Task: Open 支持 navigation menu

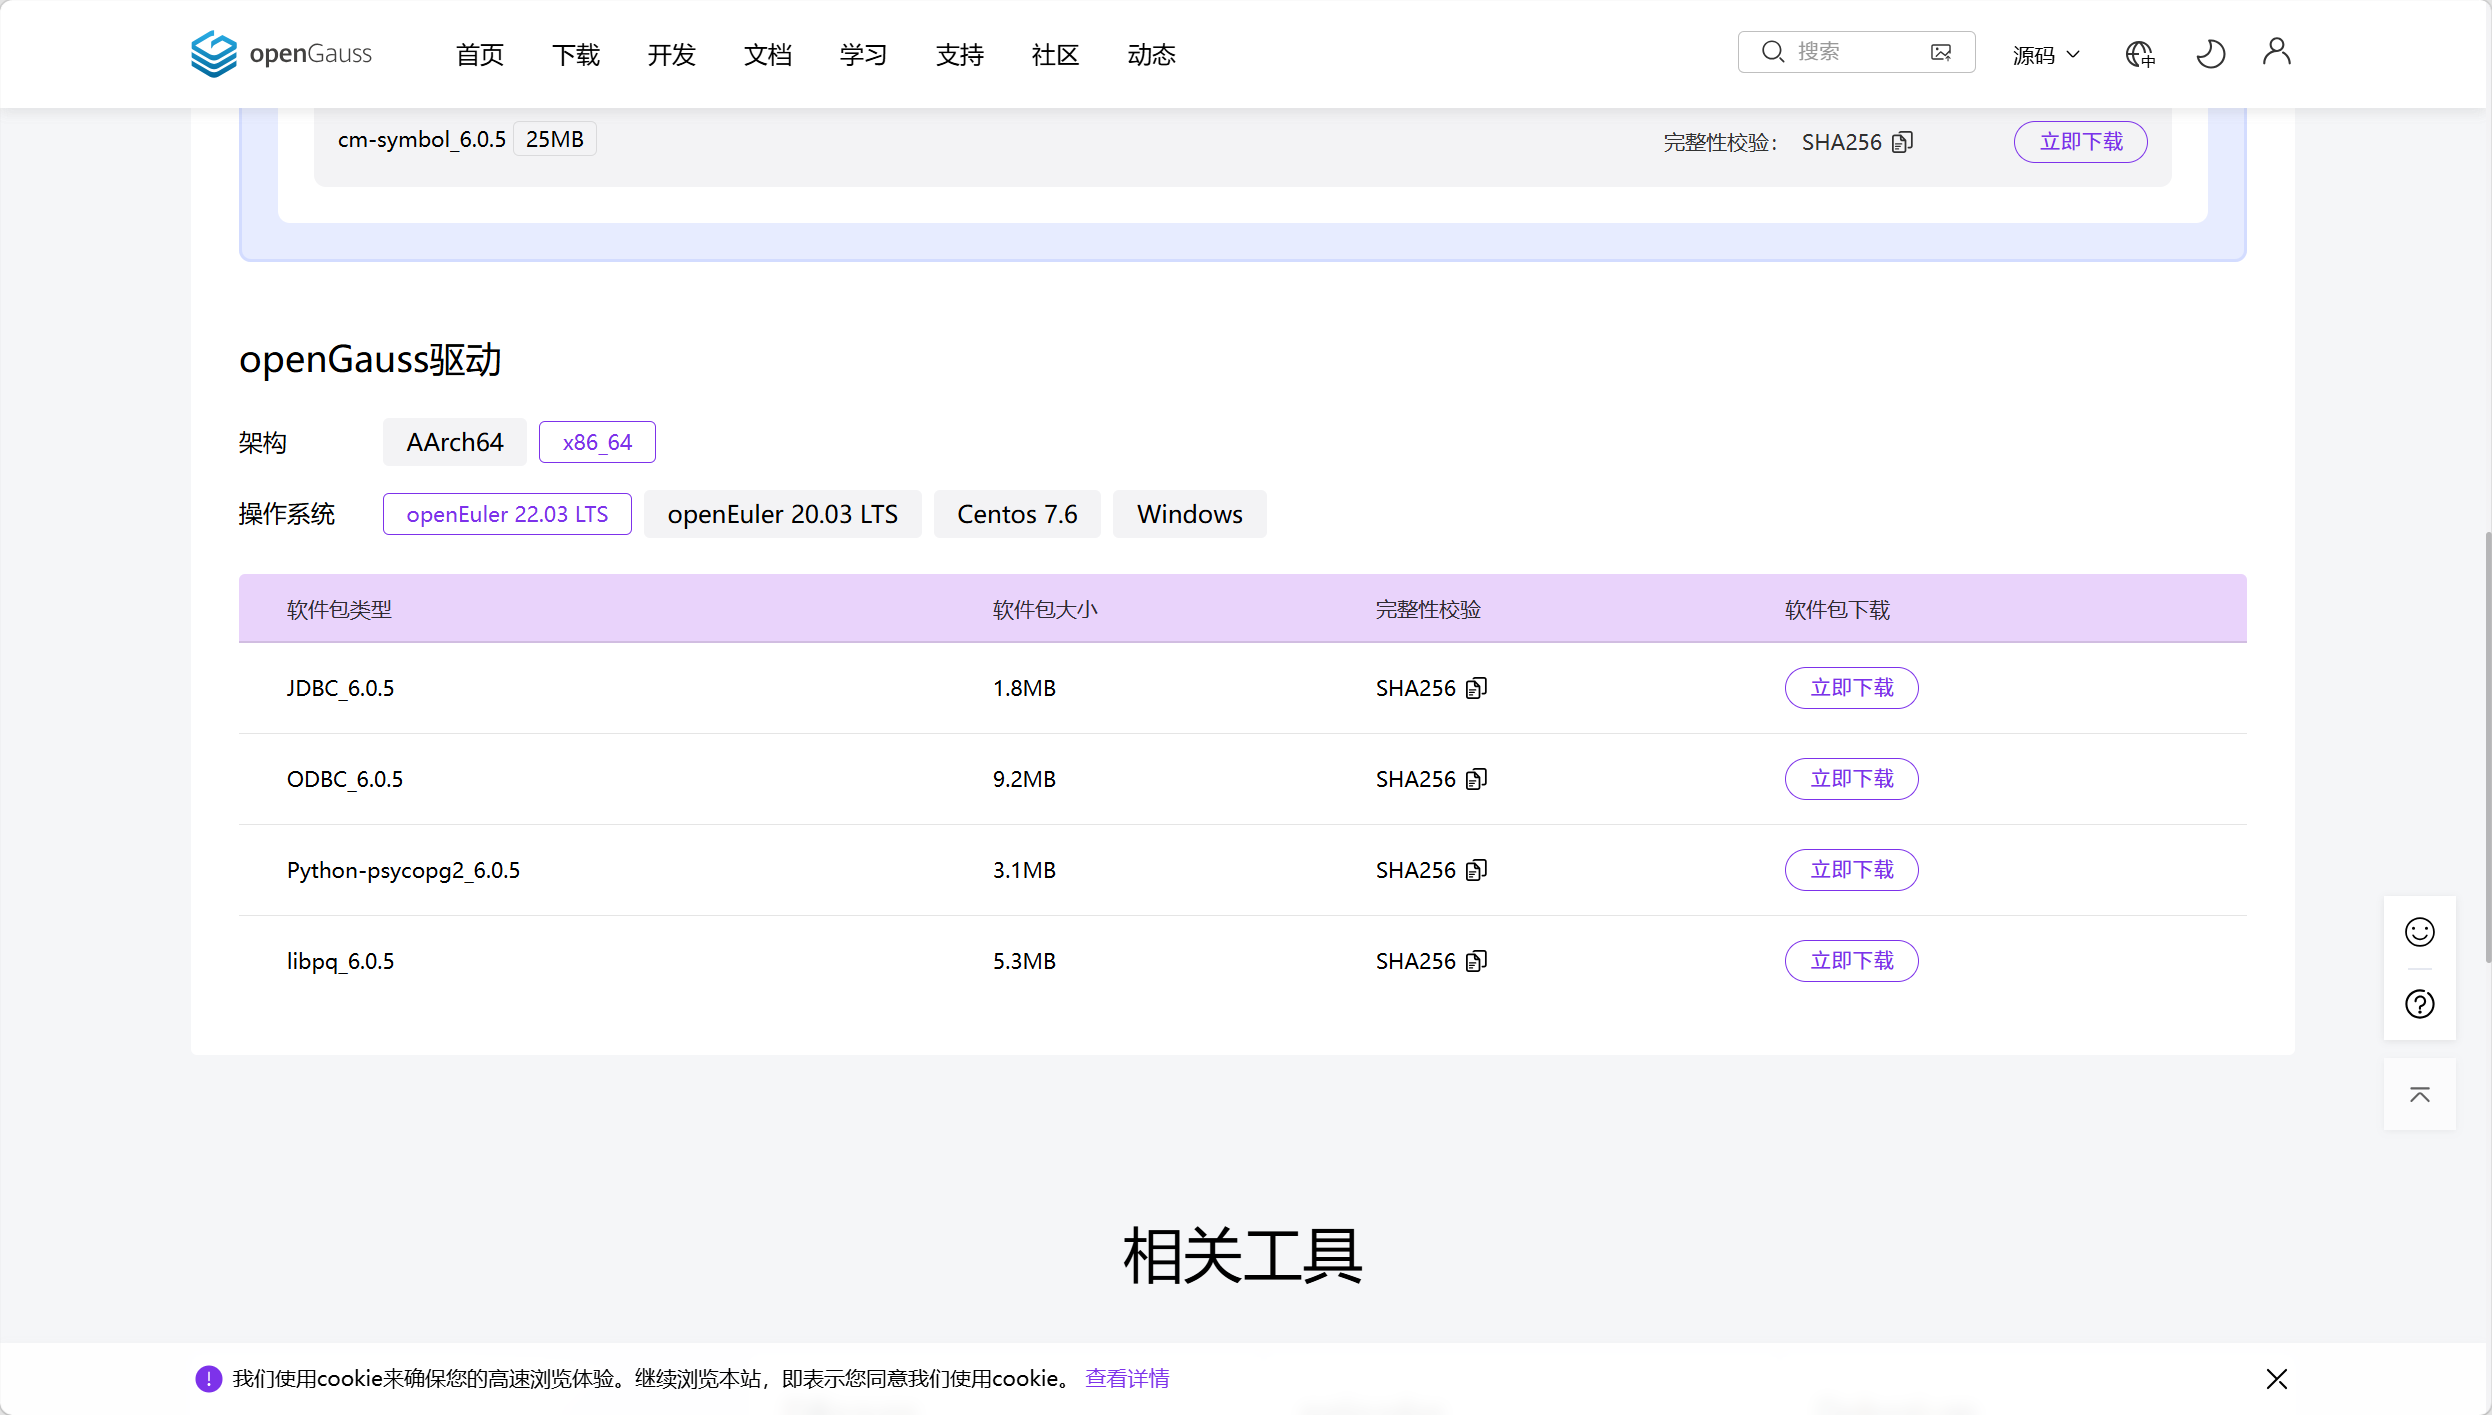Action: [960, 55]
